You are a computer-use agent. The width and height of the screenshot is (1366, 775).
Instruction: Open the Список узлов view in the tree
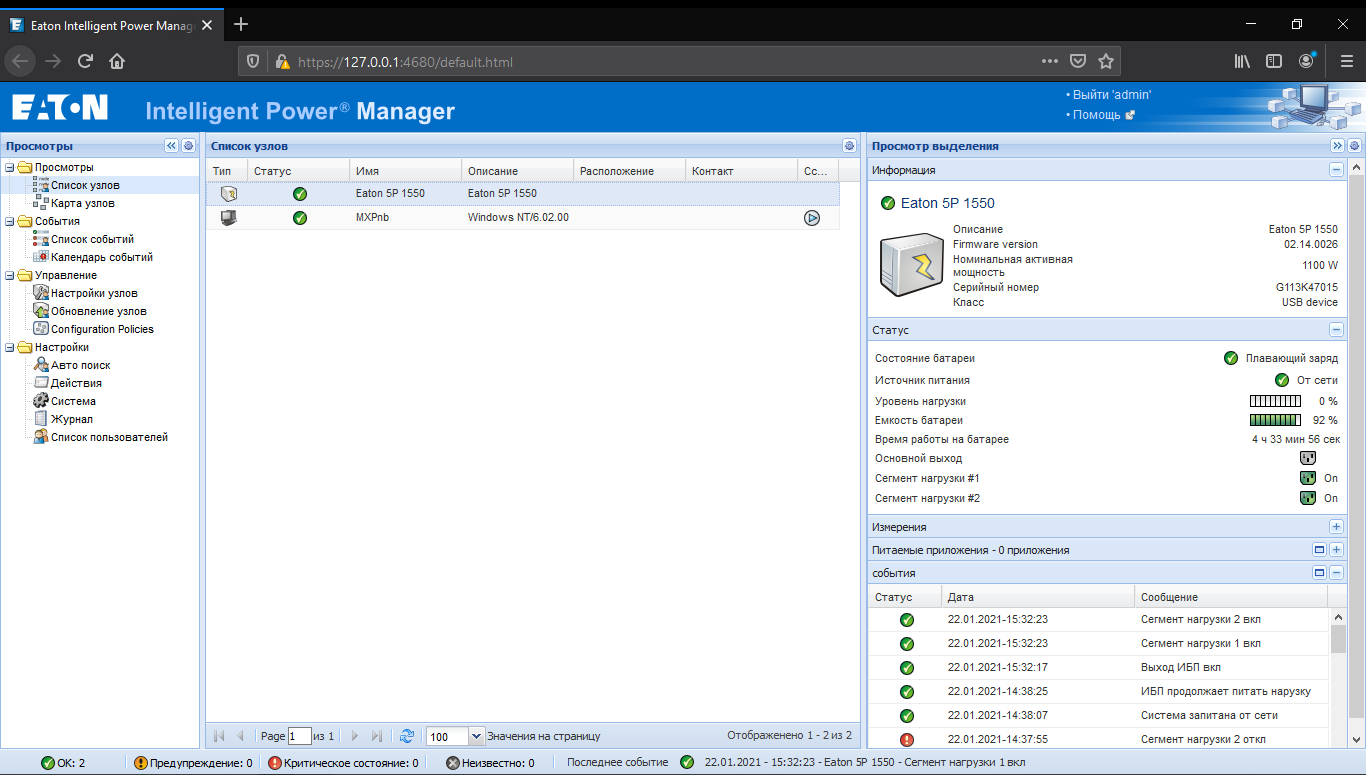[x=85, y=185]
